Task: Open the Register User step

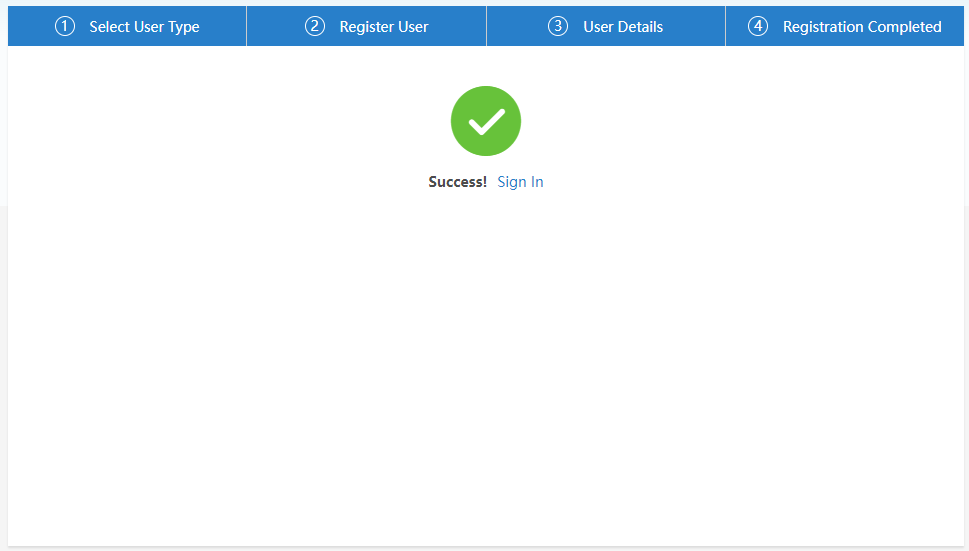Action: click(x=366, y=27)
